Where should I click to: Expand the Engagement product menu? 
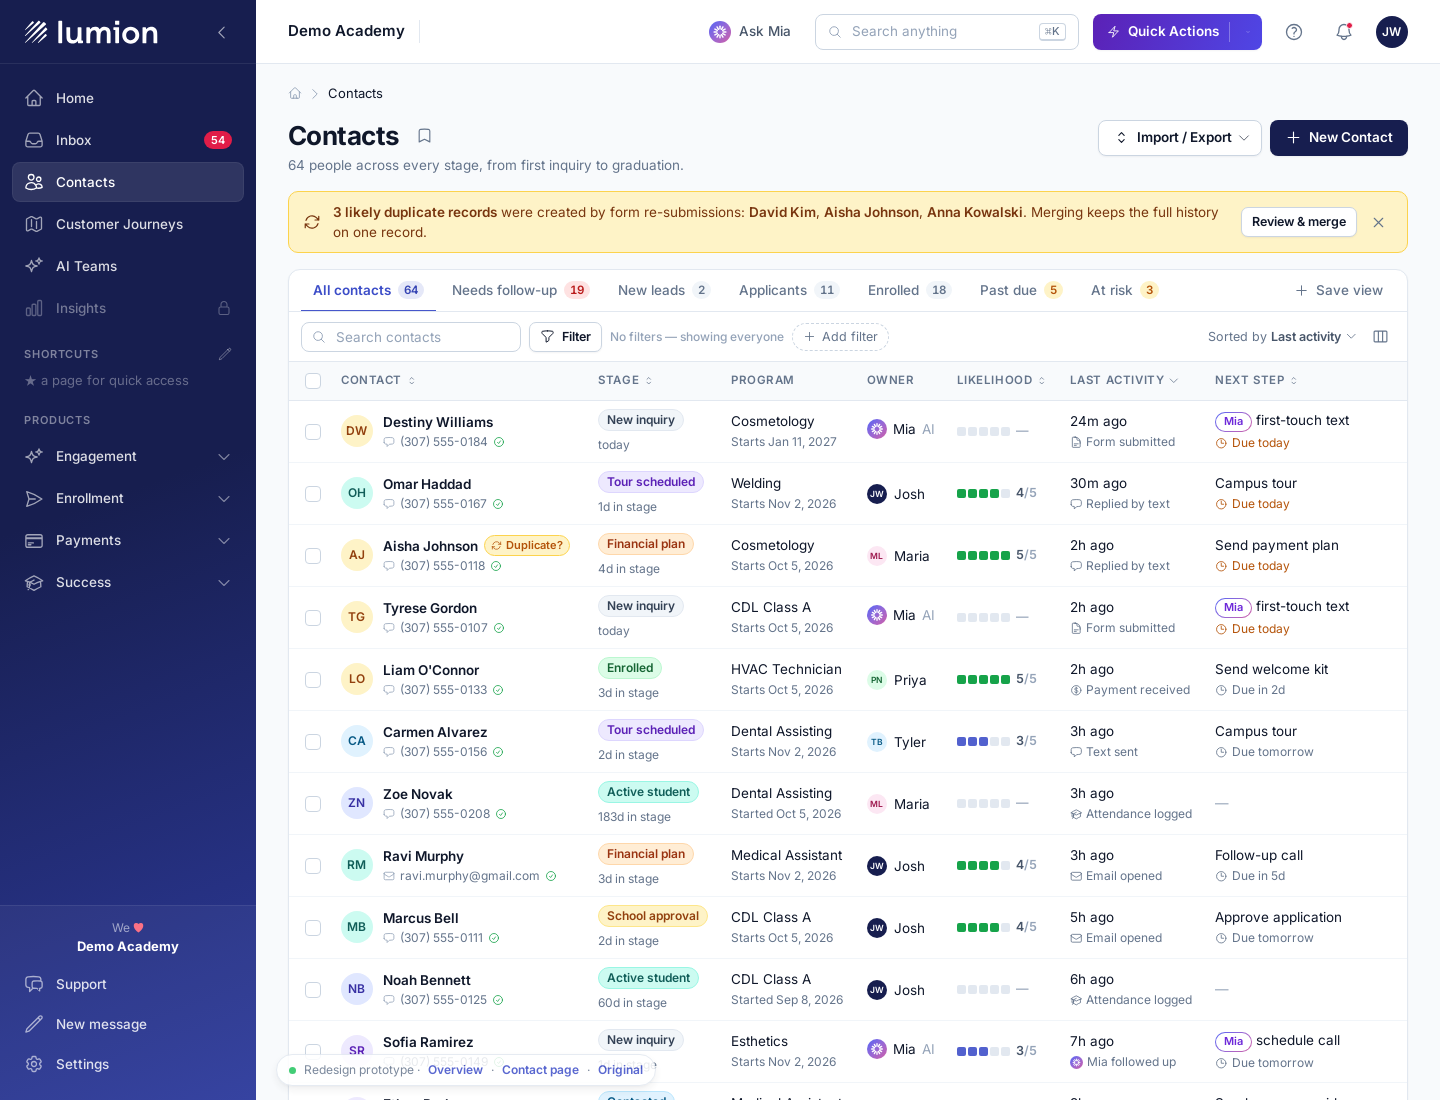(128, 456)
